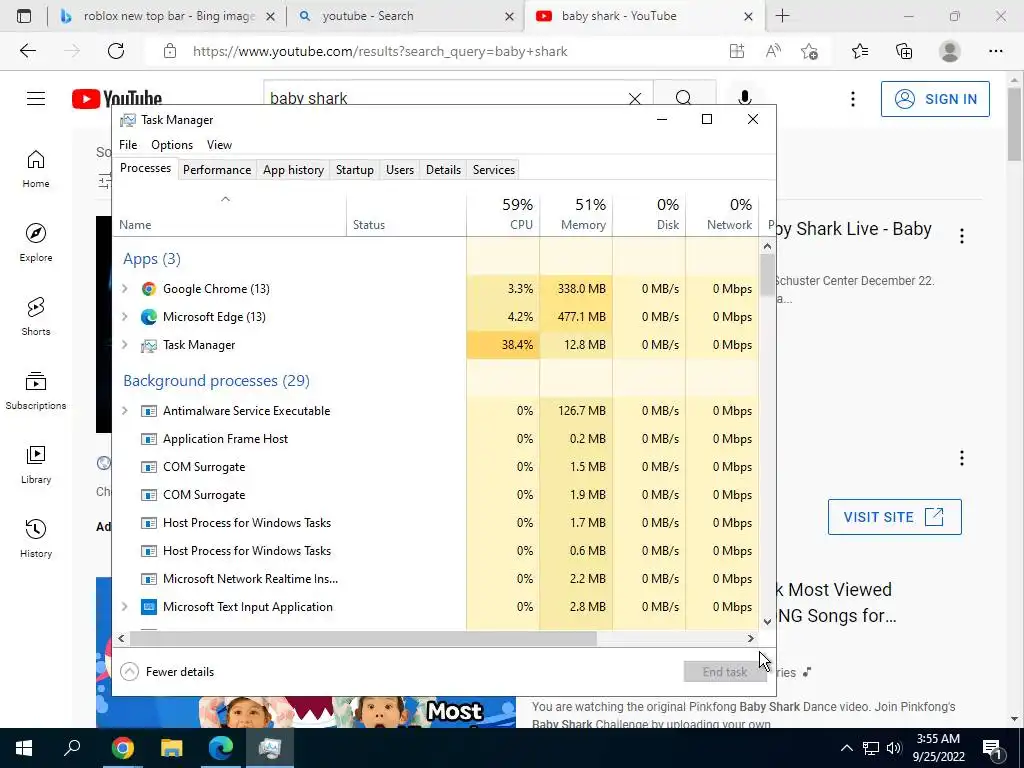This screenshot has width=1024, height=768.
Task: Click the End task button
Action: coord(725,671)
